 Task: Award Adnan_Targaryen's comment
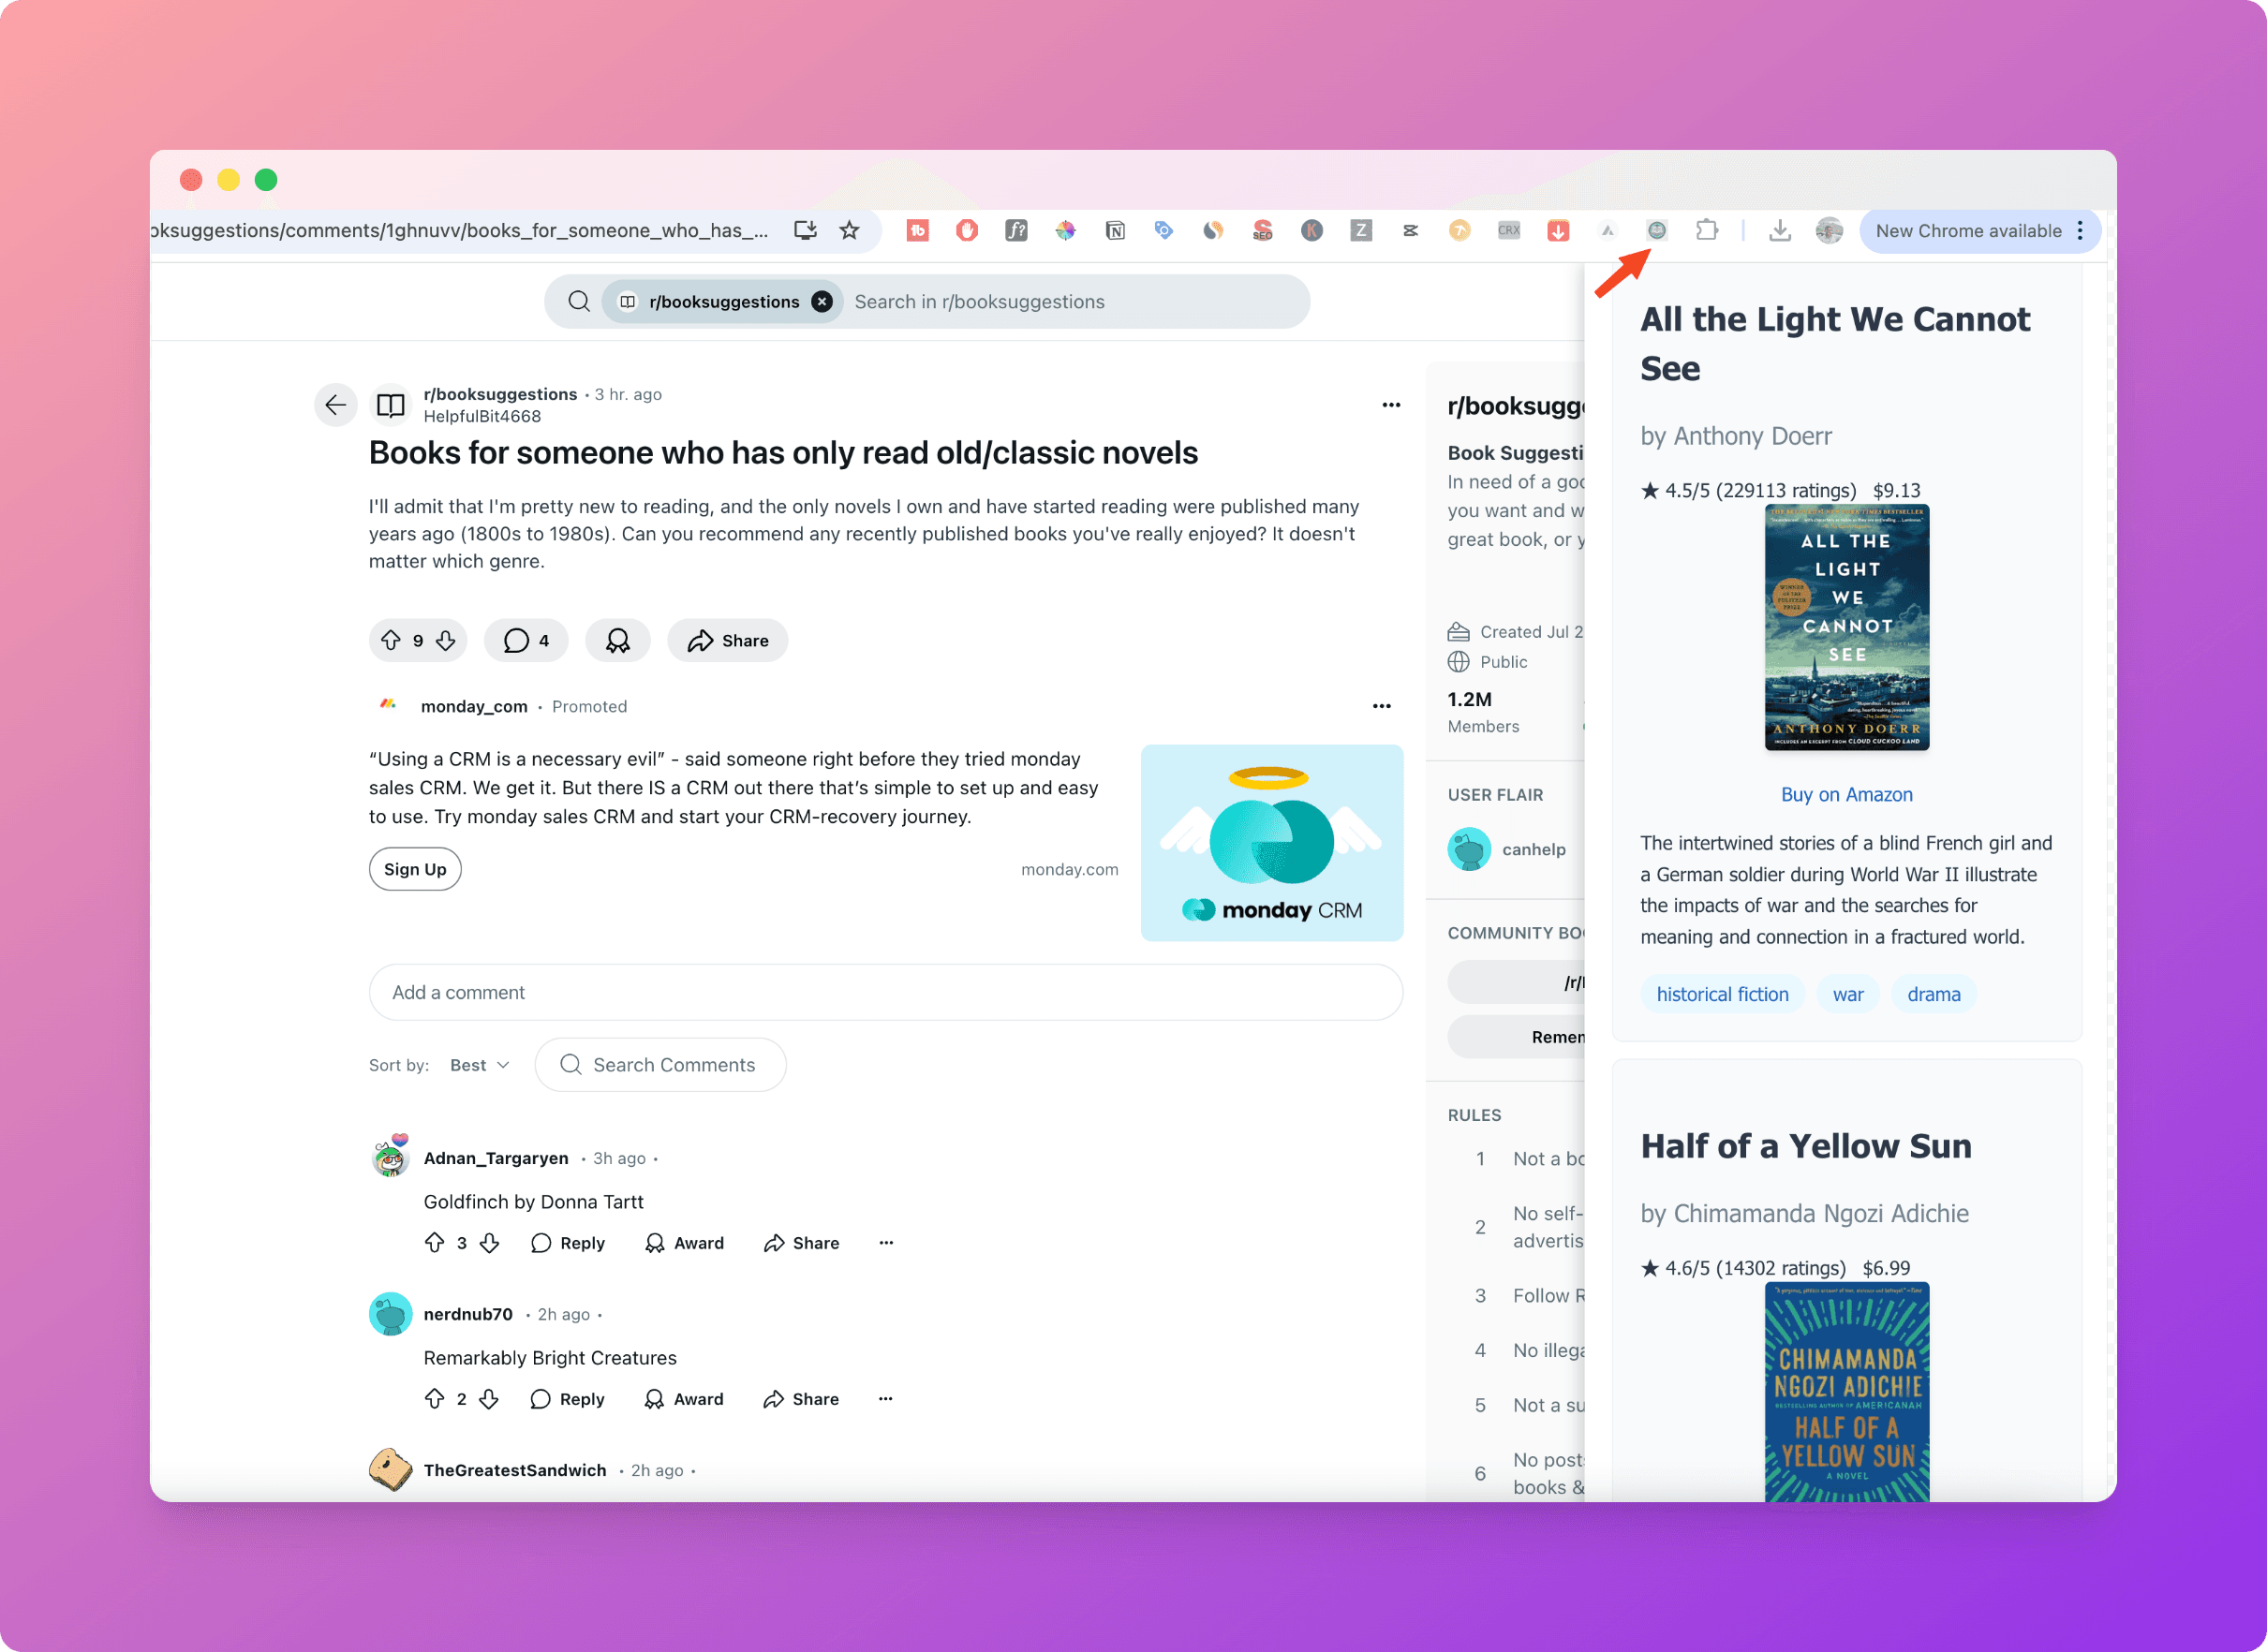click(x=685, y=1243)
